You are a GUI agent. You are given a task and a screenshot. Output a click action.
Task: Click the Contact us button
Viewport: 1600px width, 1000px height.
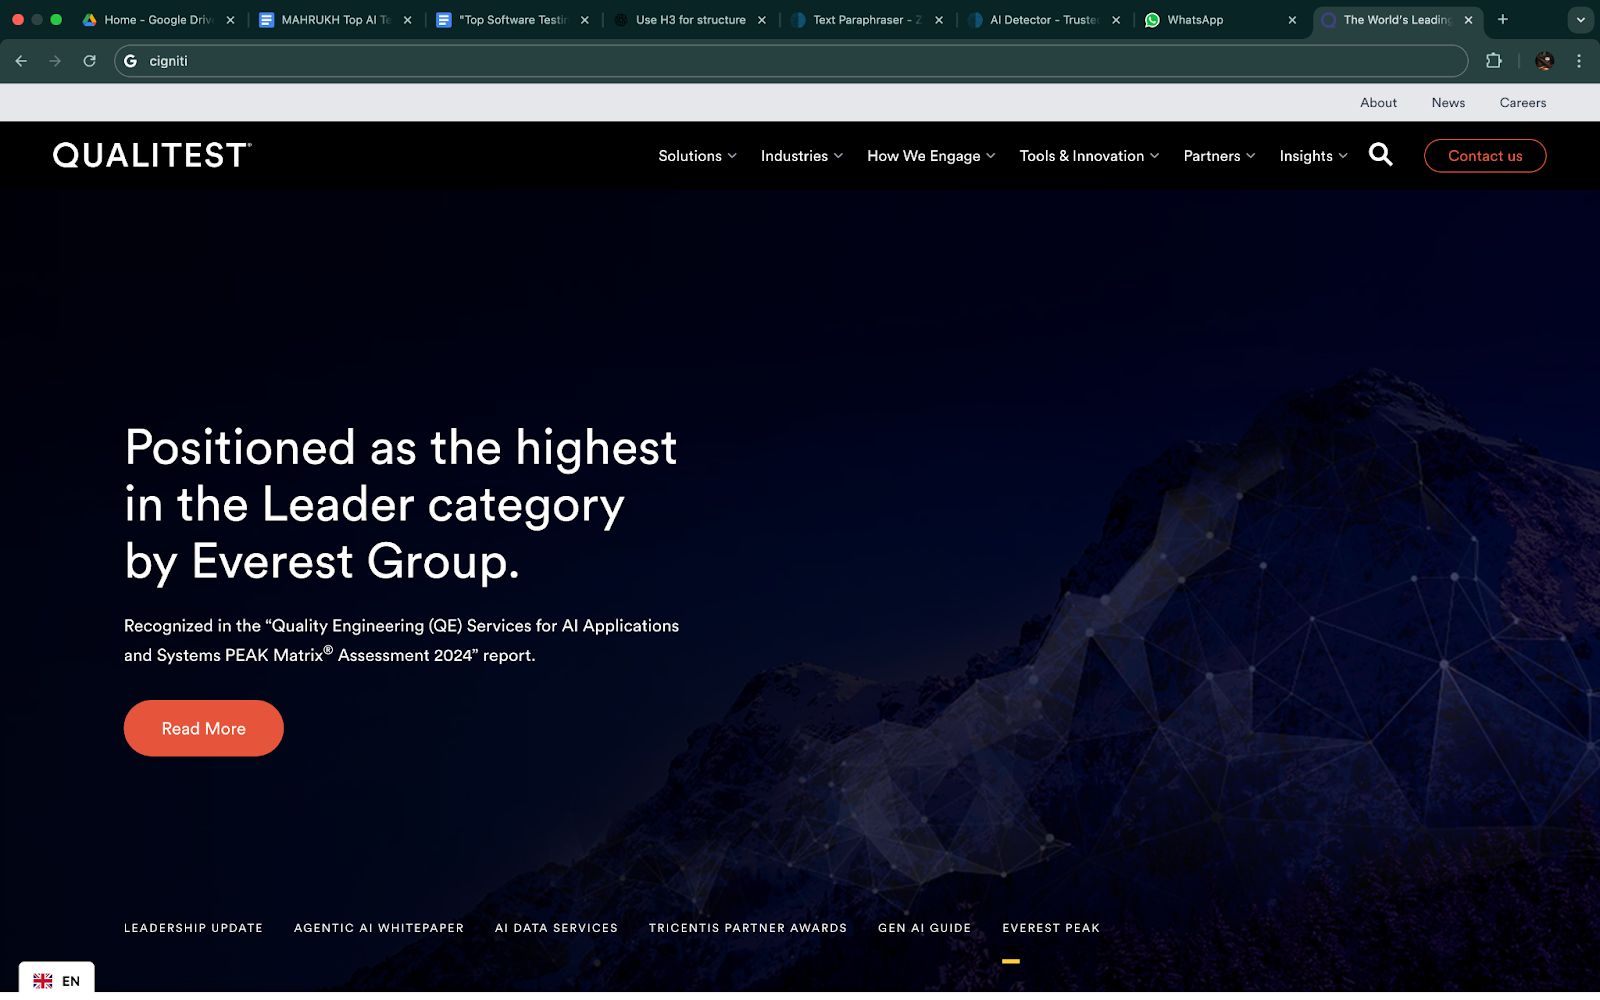tap(1484, 156)
